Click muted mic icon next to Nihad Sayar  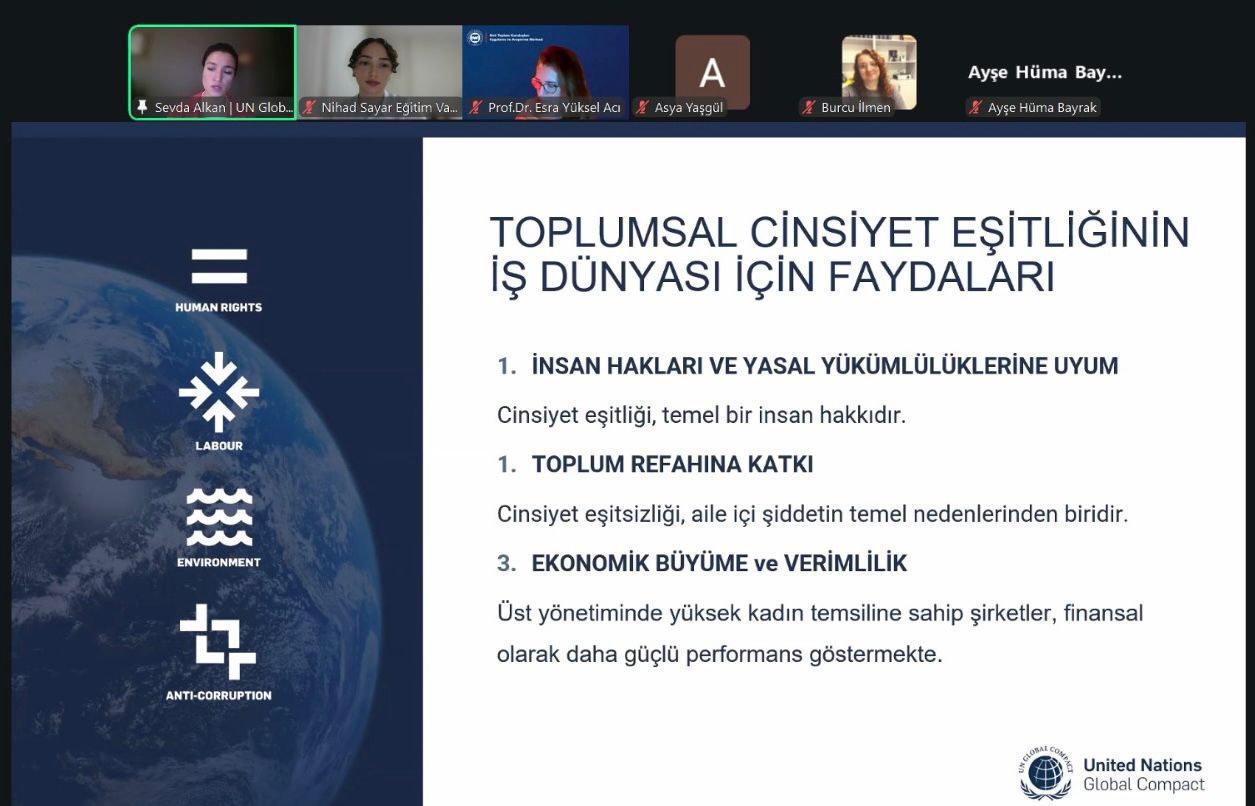(310, 107)
